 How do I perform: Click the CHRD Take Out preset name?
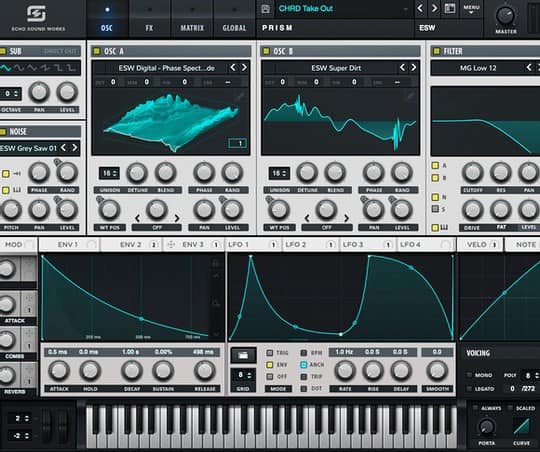tap(305, 9)
